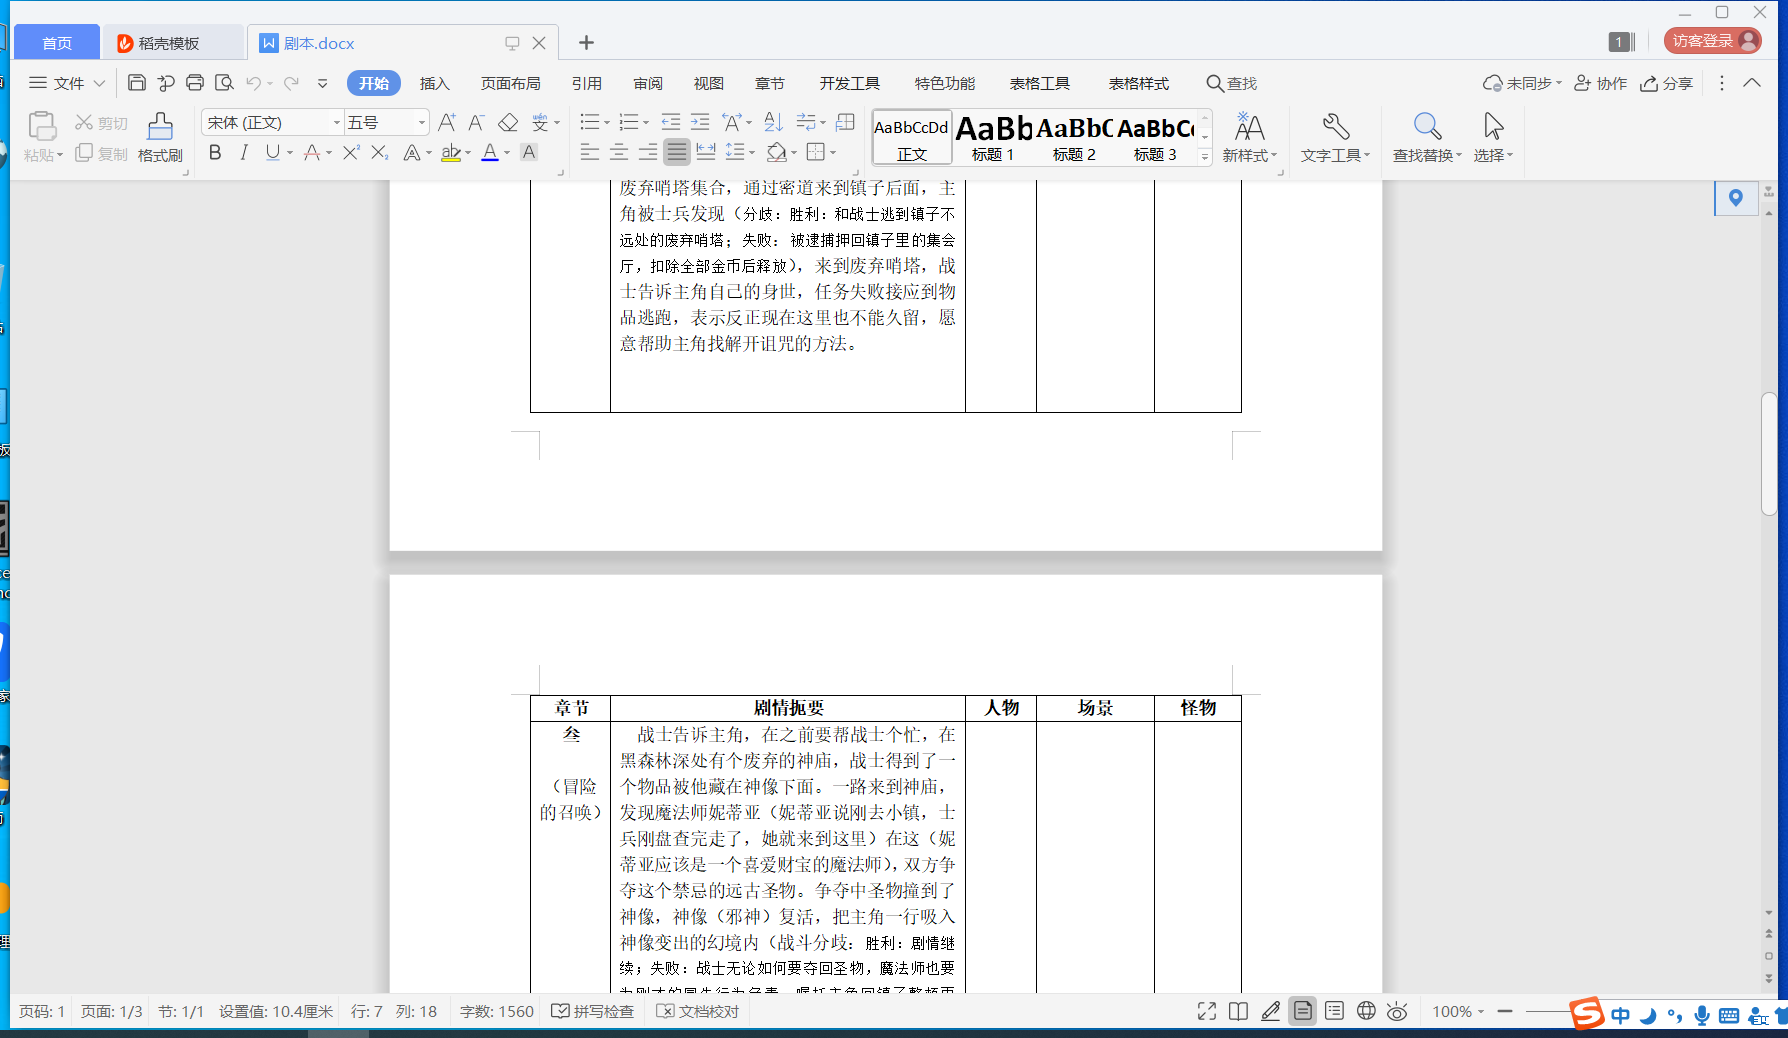Click eye protection mode icon

1397,1011
